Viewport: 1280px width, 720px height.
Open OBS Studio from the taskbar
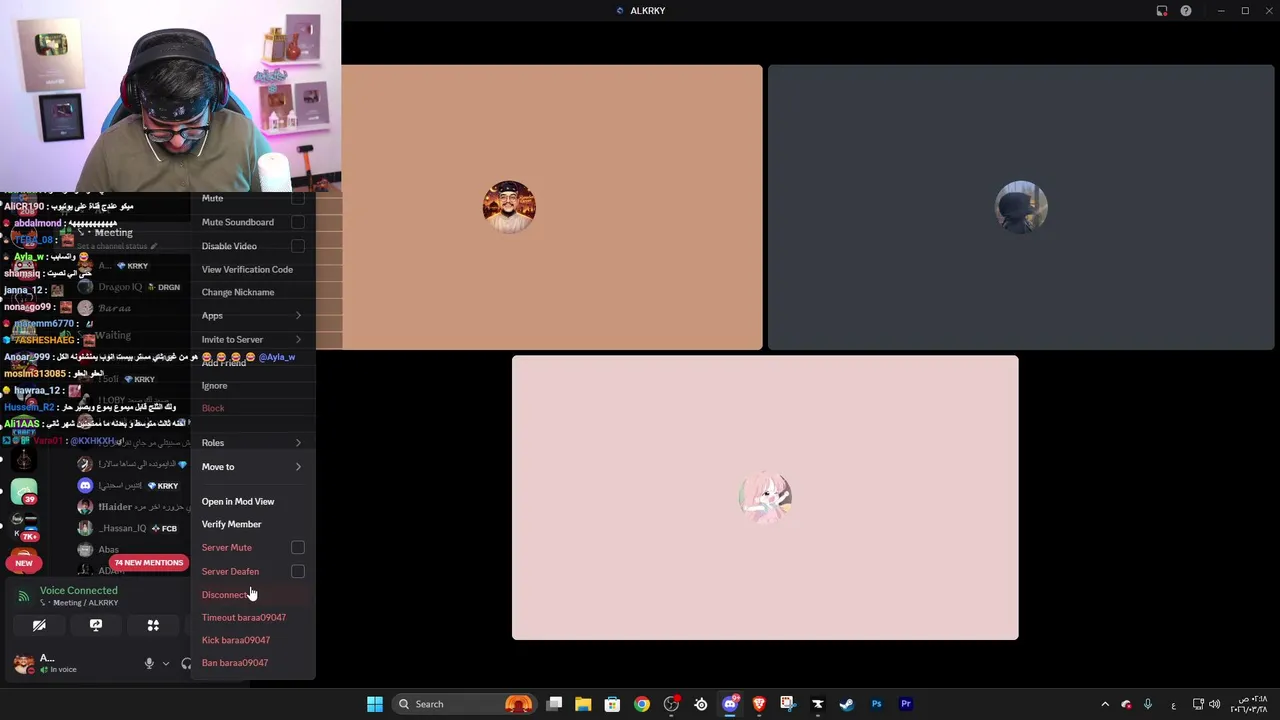pos(671,704)
